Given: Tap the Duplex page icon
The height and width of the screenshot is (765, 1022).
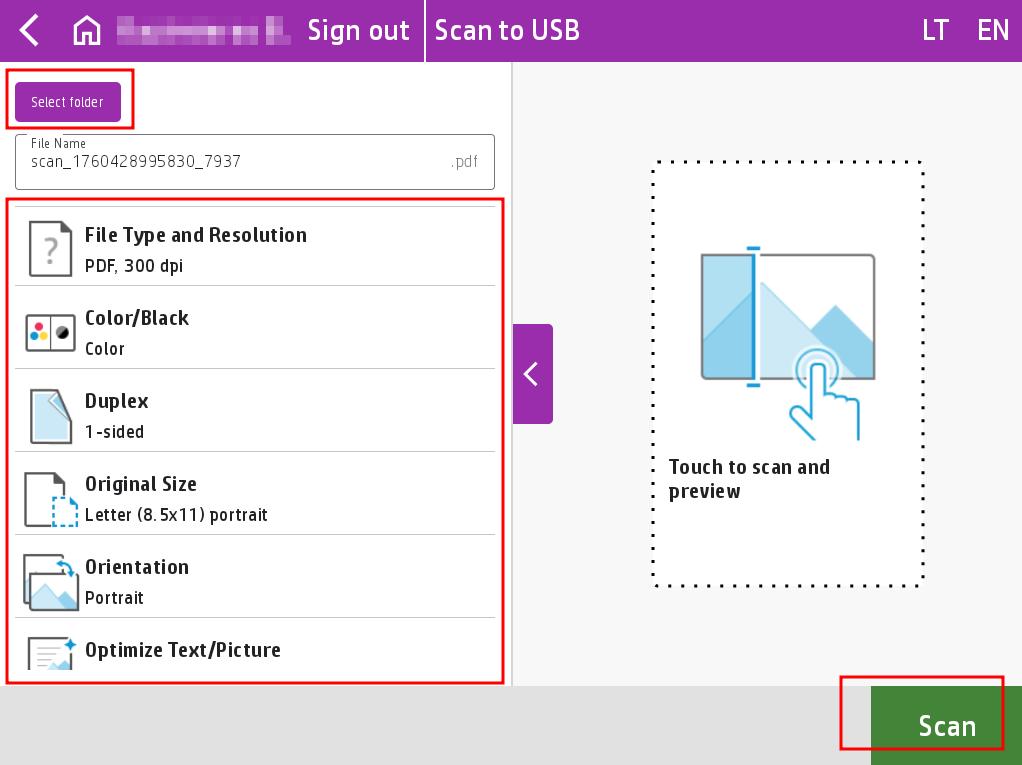Looking at the screenshot, I should 50,416.
